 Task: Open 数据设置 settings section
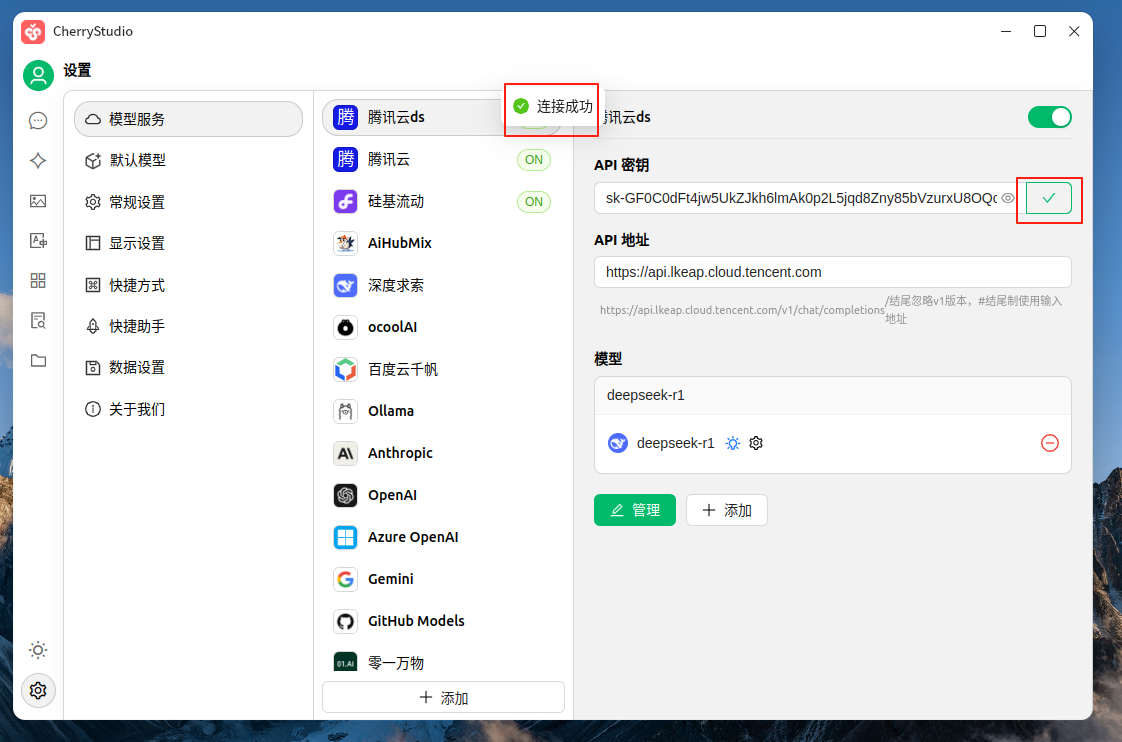137,367
